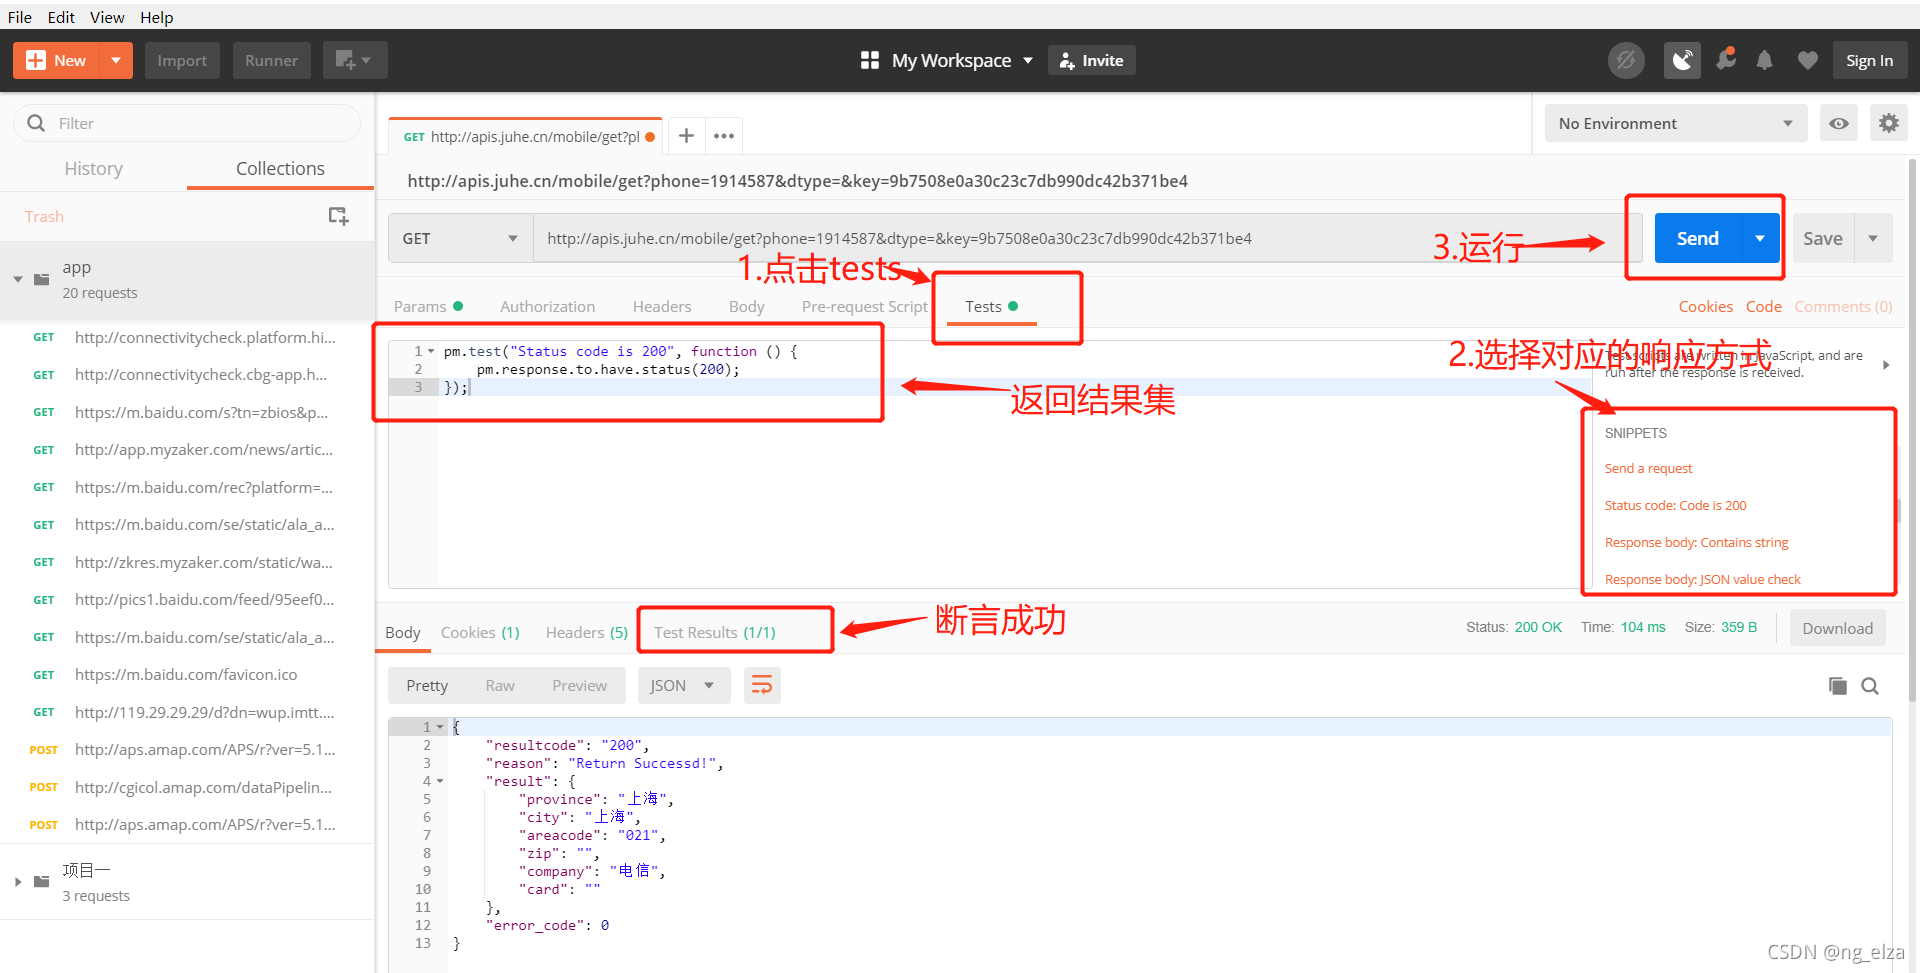Collapse the app collection folder
This screenshot has height=973, width=1920.
pos(18,279)
